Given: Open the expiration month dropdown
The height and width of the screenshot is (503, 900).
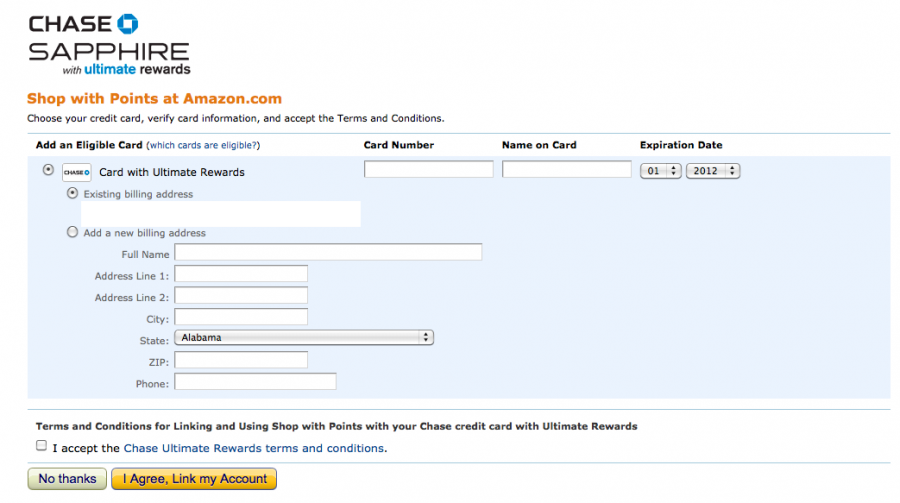Looking at the screenshot, I should pos(661,171).
